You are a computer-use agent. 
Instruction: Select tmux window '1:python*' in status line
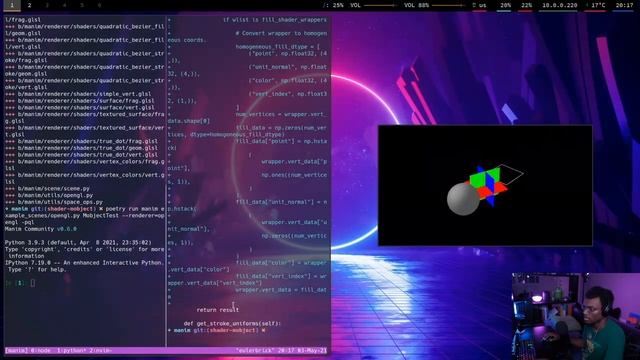coord(71,350)
